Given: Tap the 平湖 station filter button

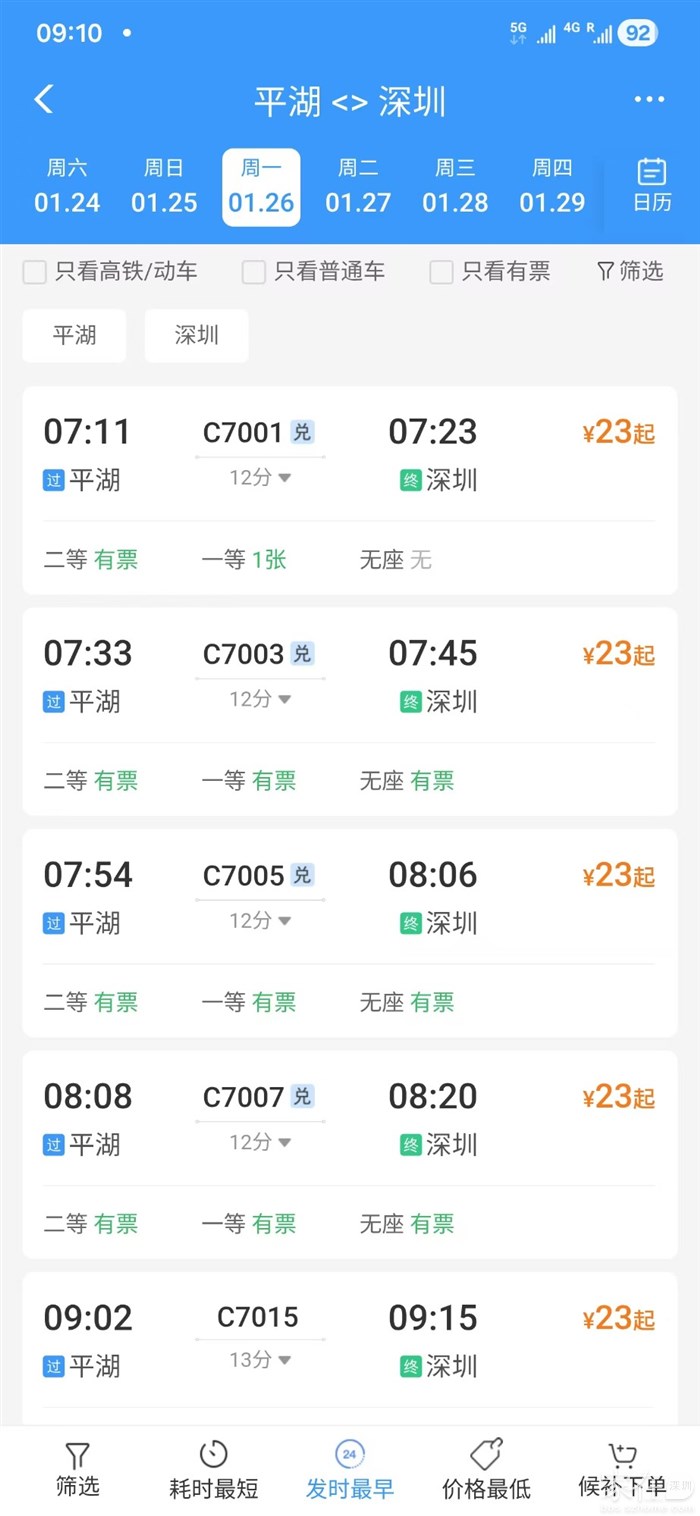Looking at the screenshot, I should 75,335.
